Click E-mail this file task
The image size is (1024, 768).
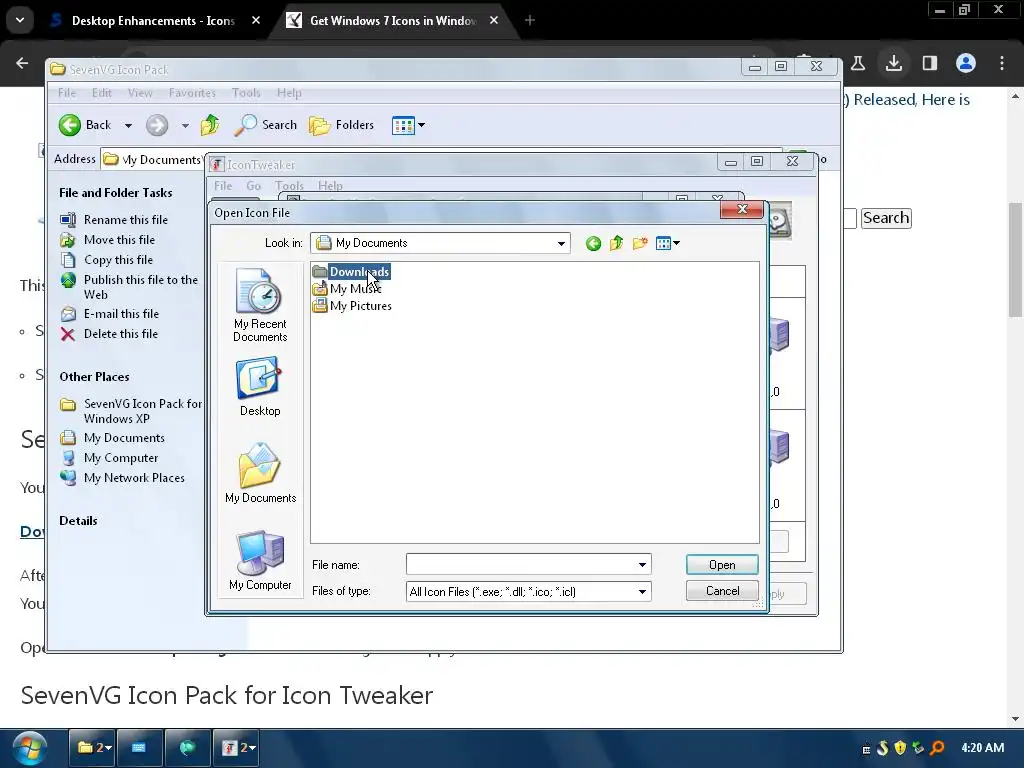click(x=109, y=314)
